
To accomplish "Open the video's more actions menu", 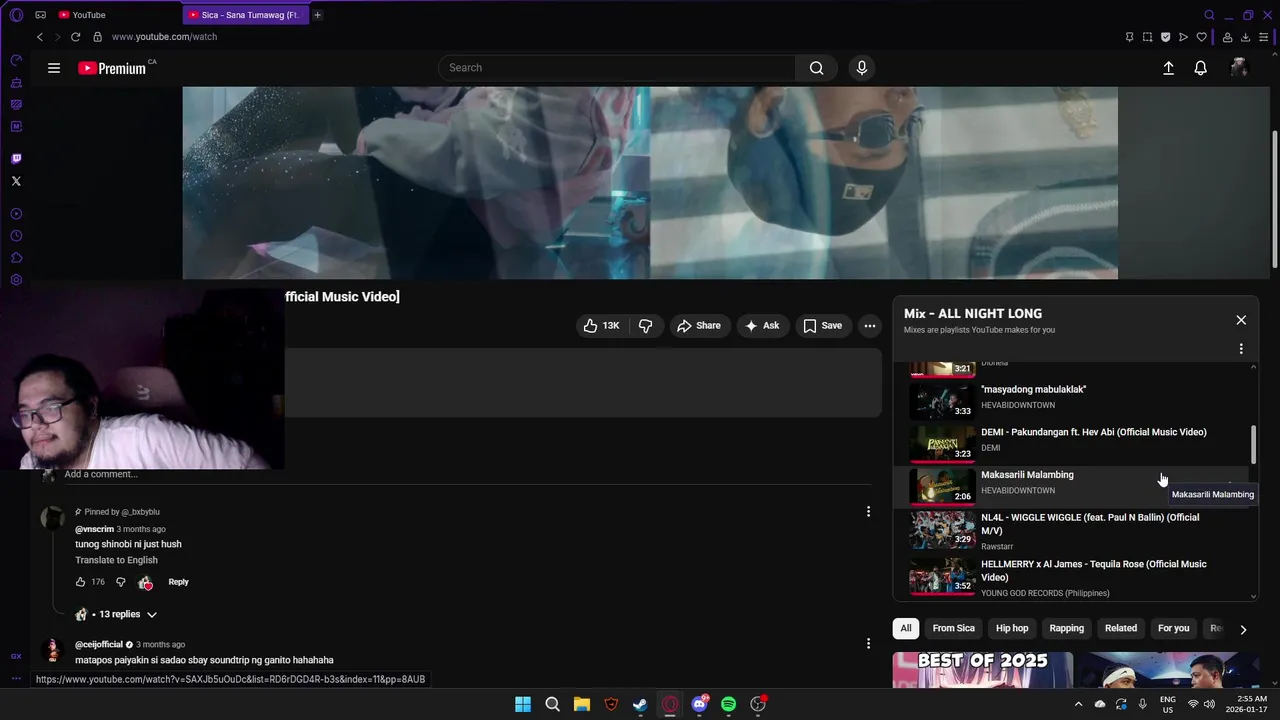I will pyautogui.click(x=870, y=326).
